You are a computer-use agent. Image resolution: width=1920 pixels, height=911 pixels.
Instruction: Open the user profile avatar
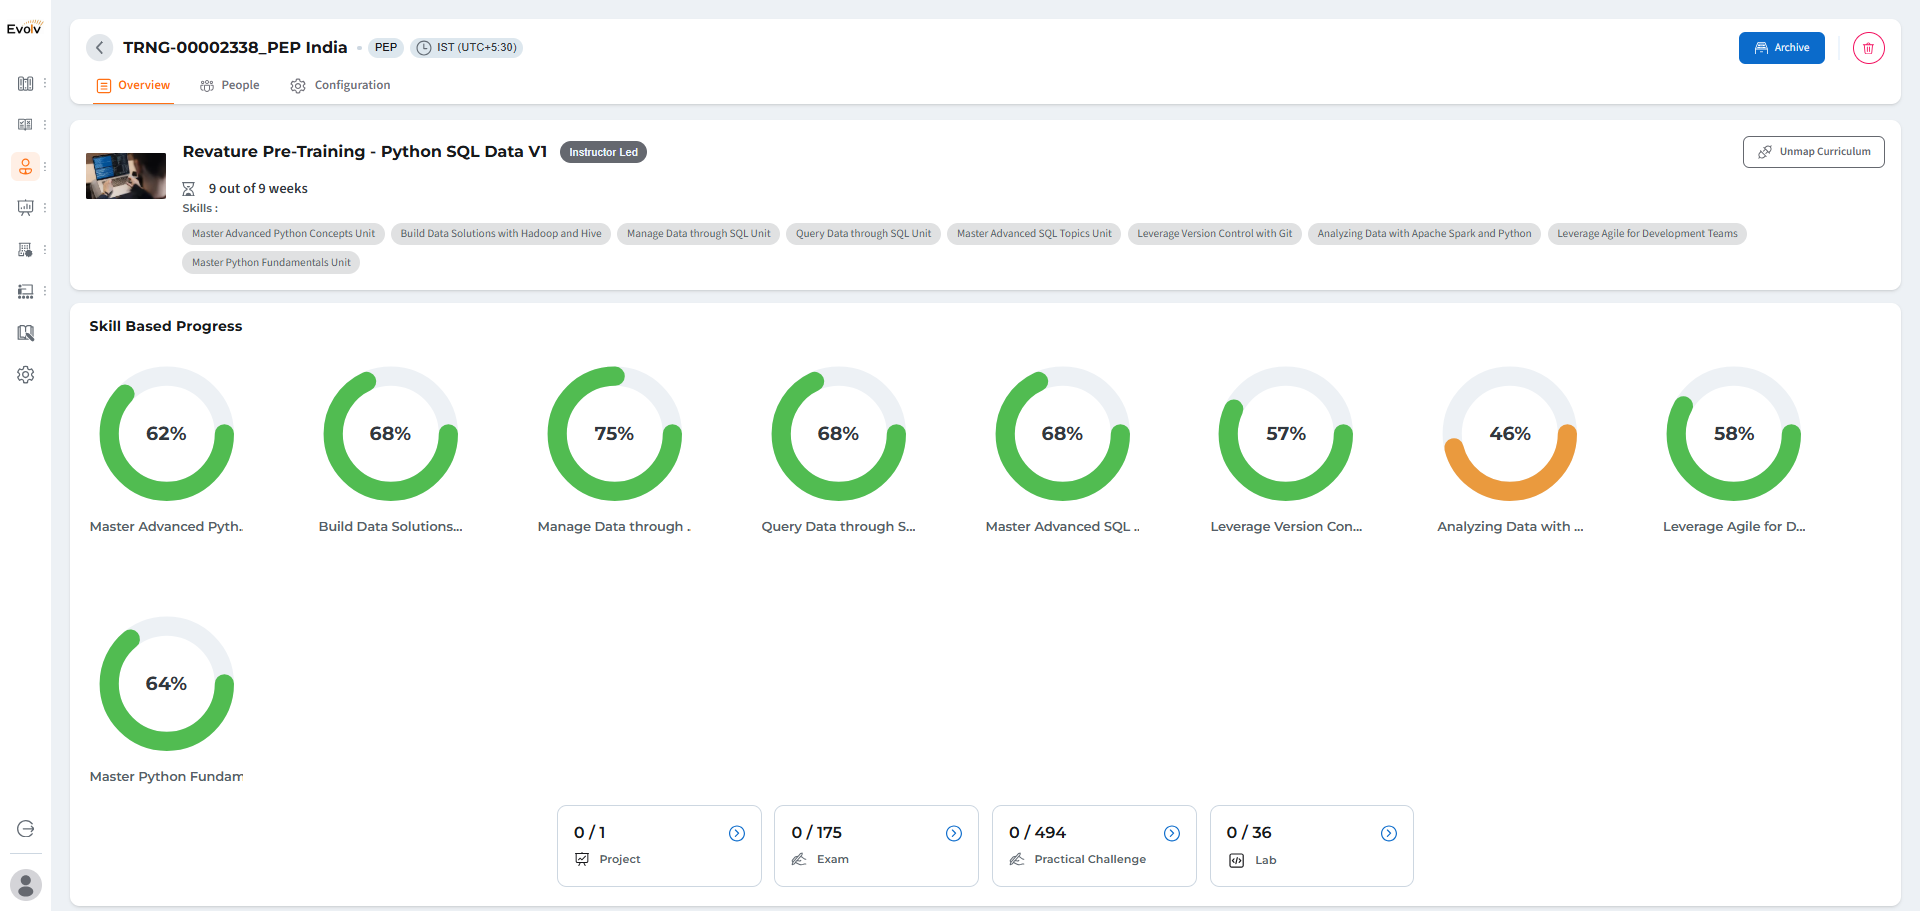tap(26, 885)
